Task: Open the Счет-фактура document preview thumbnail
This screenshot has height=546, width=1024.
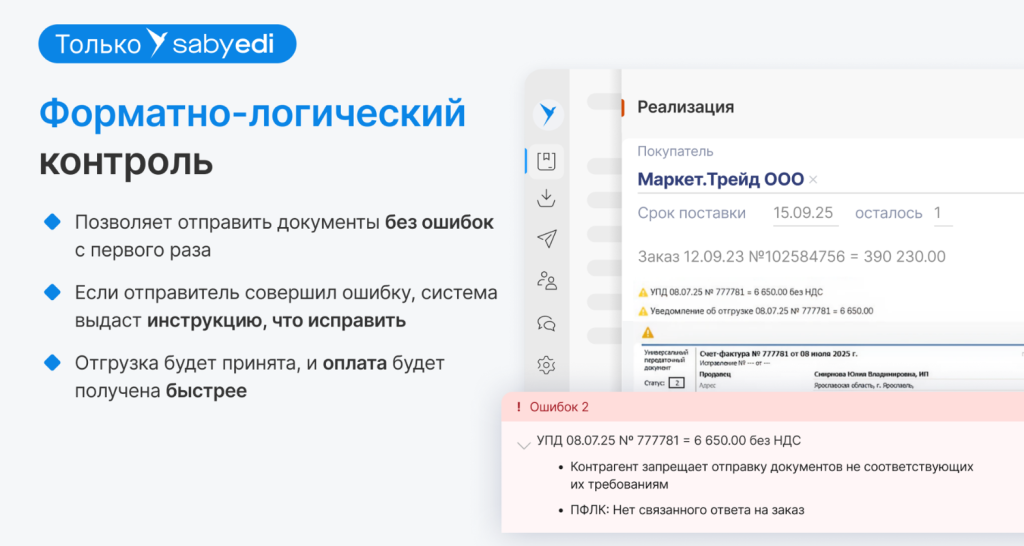Action: point(831,368)
